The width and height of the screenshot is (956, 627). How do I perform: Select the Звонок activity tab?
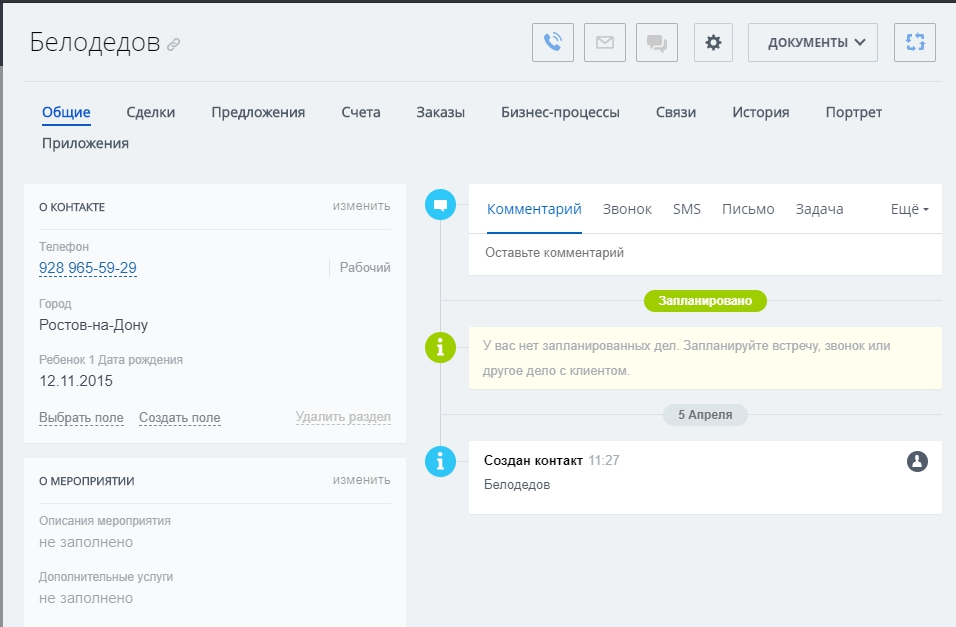point(627,209)
